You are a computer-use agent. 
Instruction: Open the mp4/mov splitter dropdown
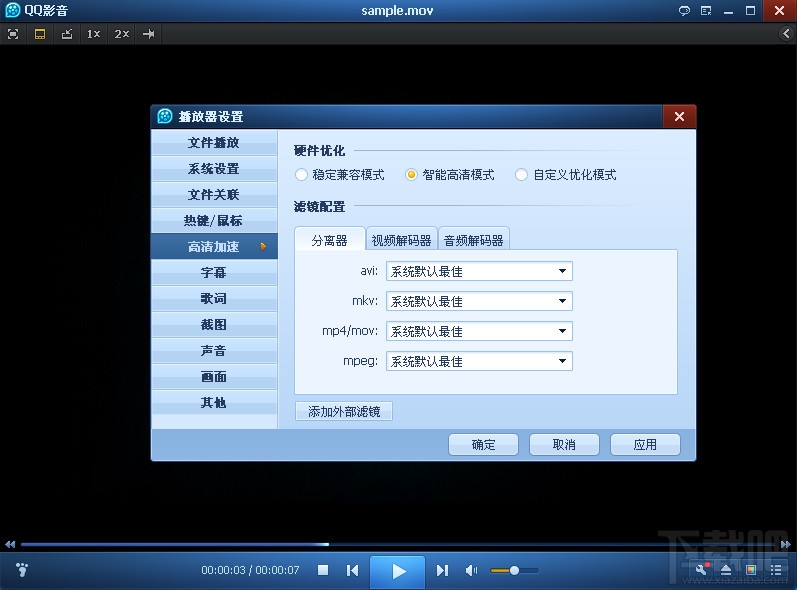coord(479,331)
